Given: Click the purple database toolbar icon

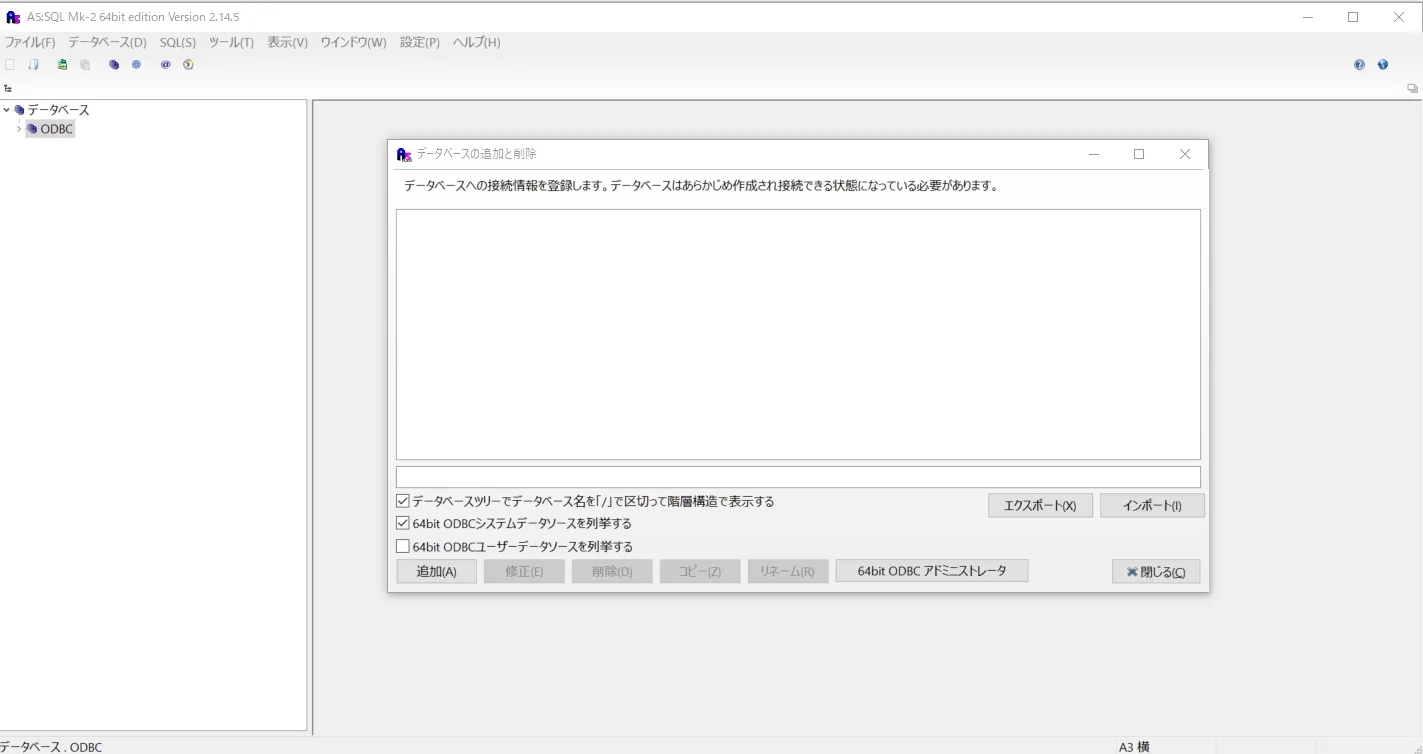Looking at the screenshot, I should pos(113,64).
